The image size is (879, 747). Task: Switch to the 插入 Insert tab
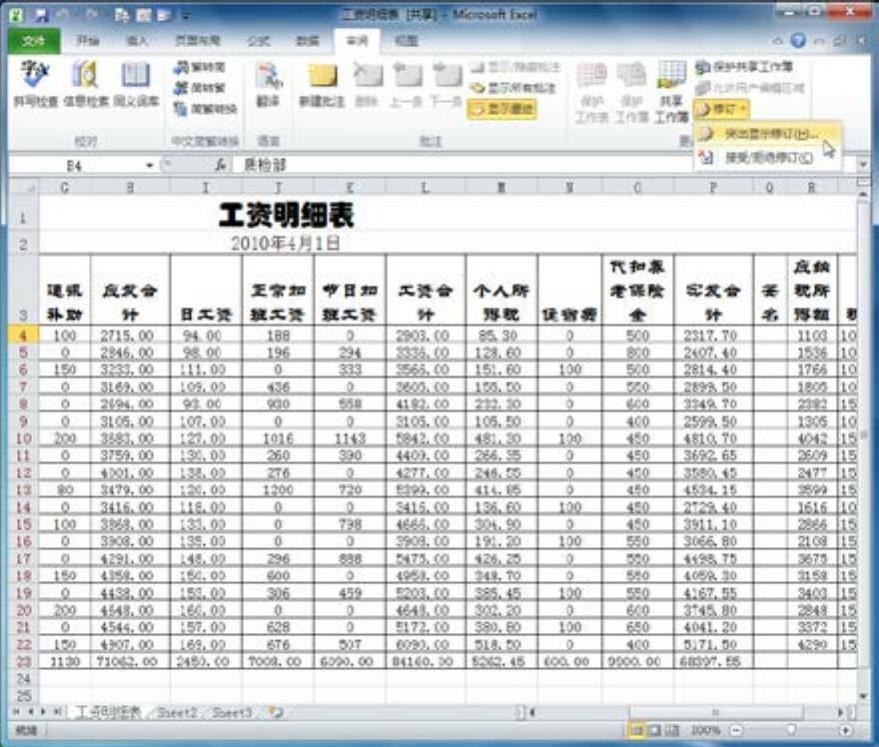click(x=137, y=41)
